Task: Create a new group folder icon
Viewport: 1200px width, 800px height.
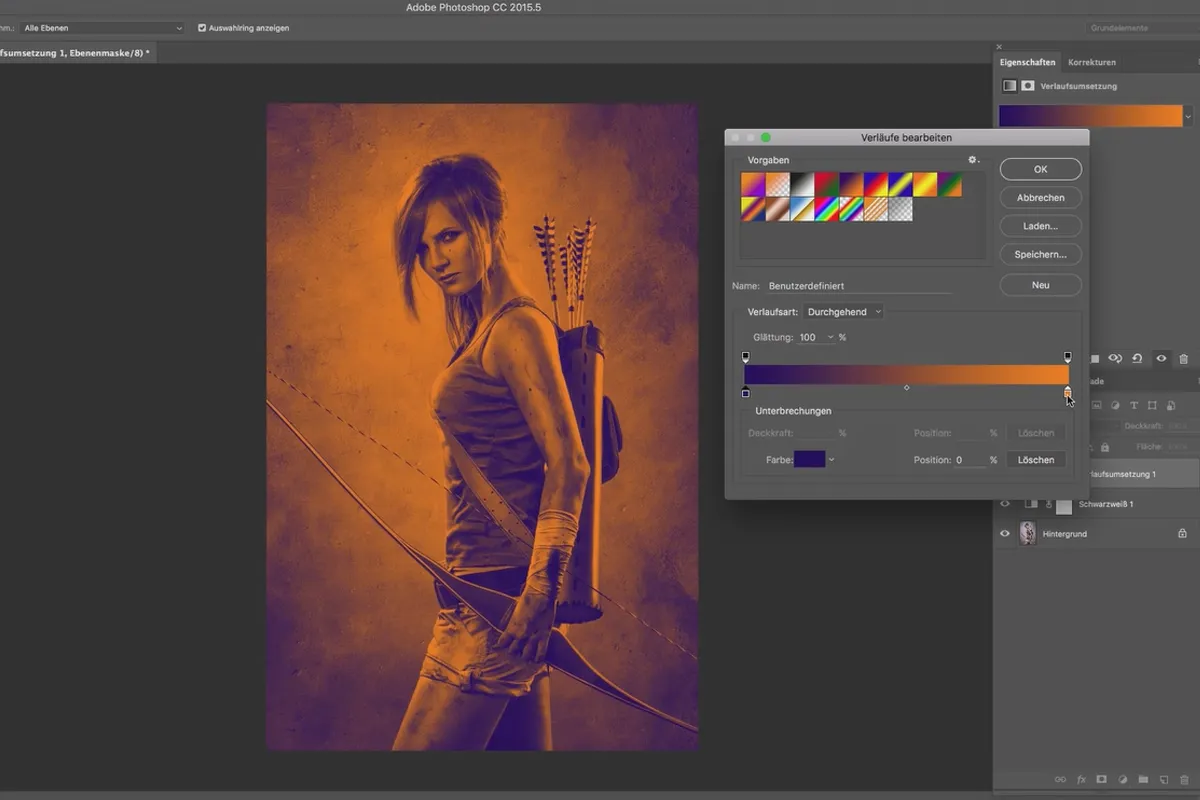Action: [x=1143, y=779]
